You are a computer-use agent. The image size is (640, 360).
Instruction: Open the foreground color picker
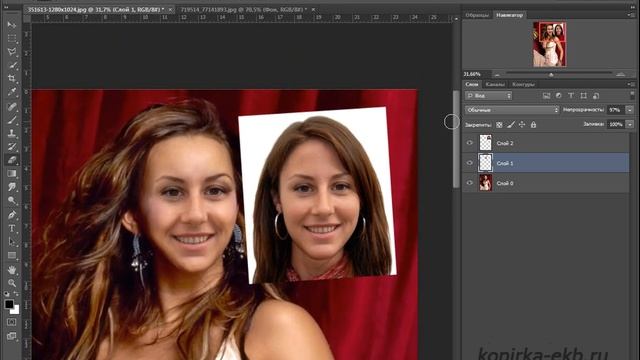point(9,304)
